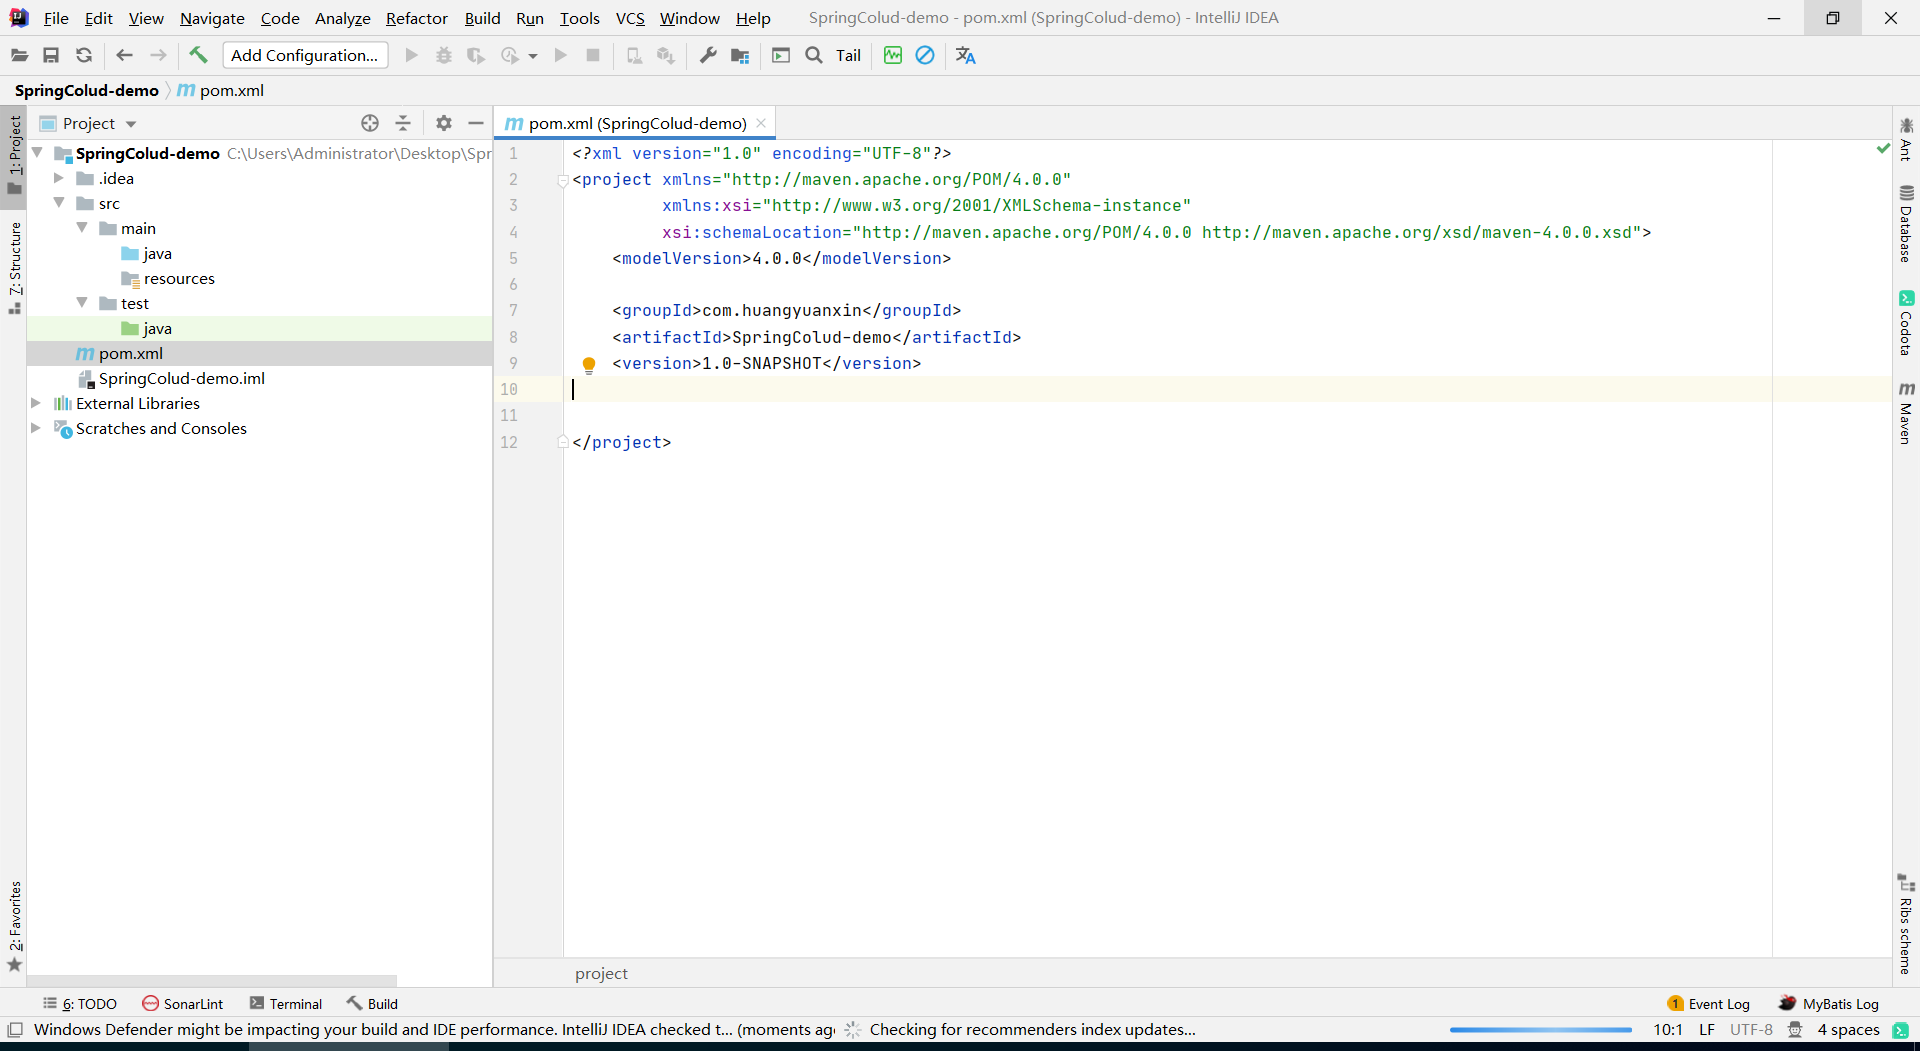Open Settings with the wrench icon

708,56
